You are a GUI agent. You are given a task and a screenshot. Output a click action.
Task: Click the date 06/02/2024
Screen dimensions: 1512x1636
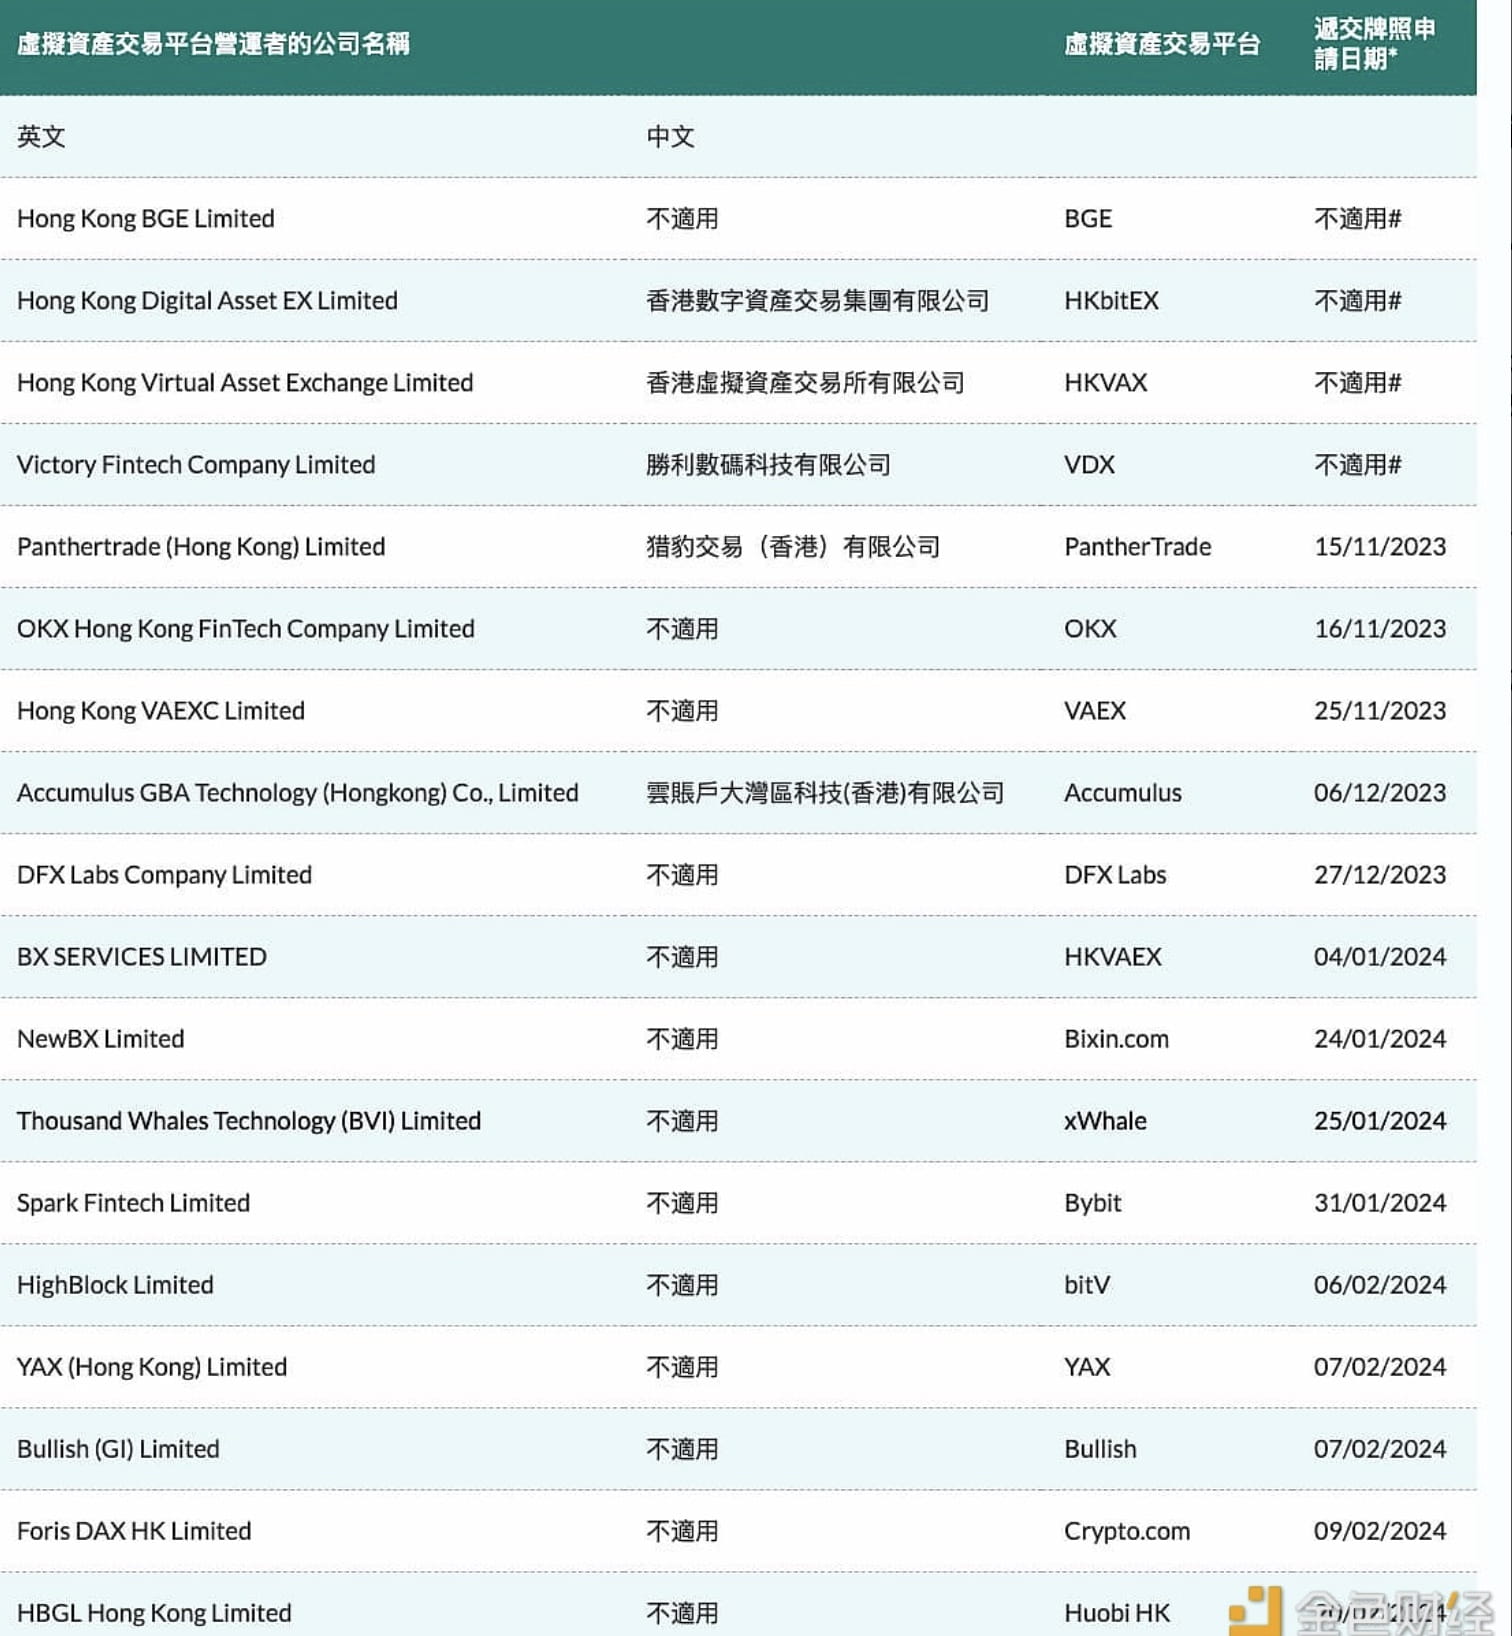coord(1380,1285)
